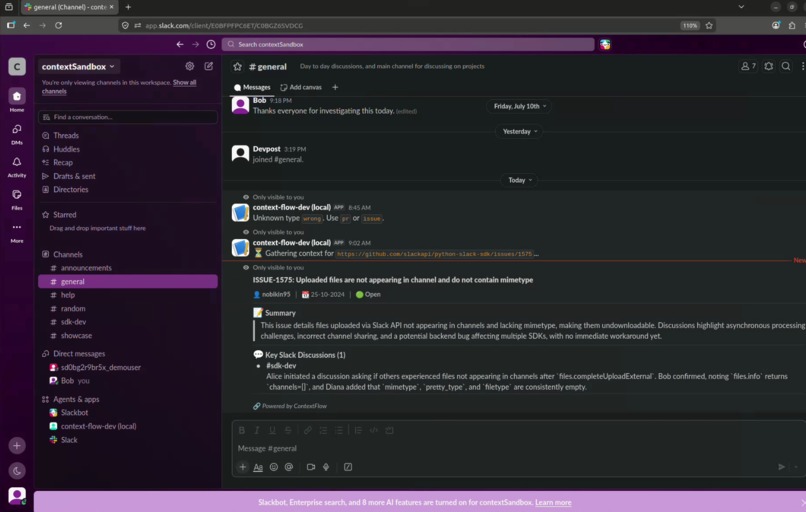
Task: Insert inline code in composer
Action: coord(374,430)
